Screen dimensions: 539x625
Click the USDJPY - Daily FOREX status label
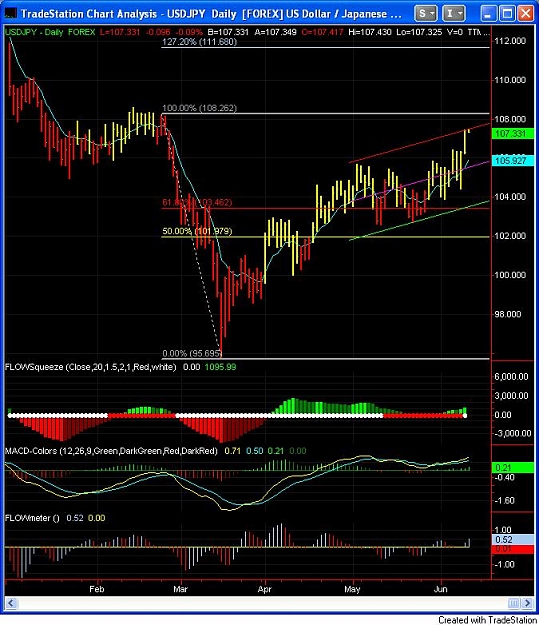50,32
